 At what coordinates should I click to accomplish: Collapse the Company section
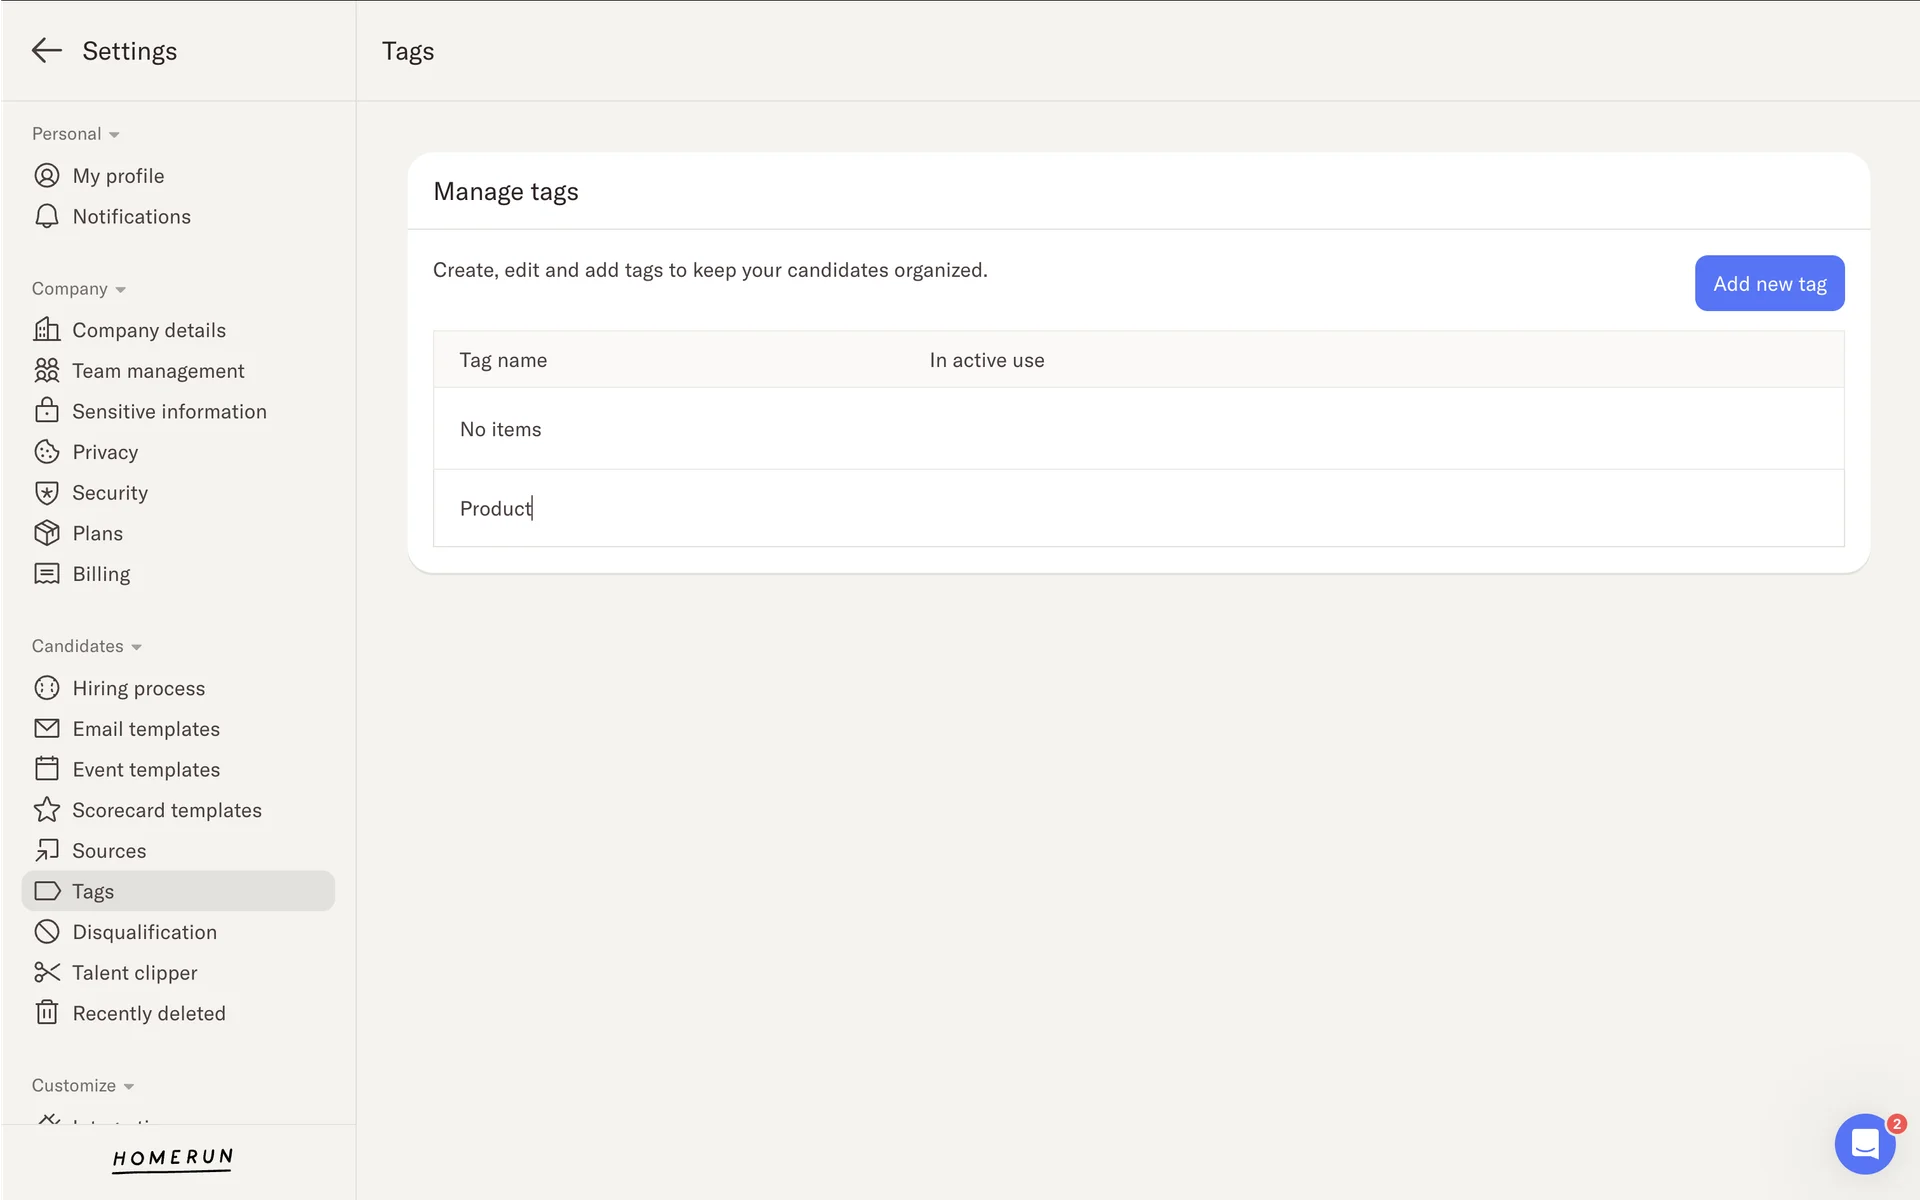[x=78, y=289]
